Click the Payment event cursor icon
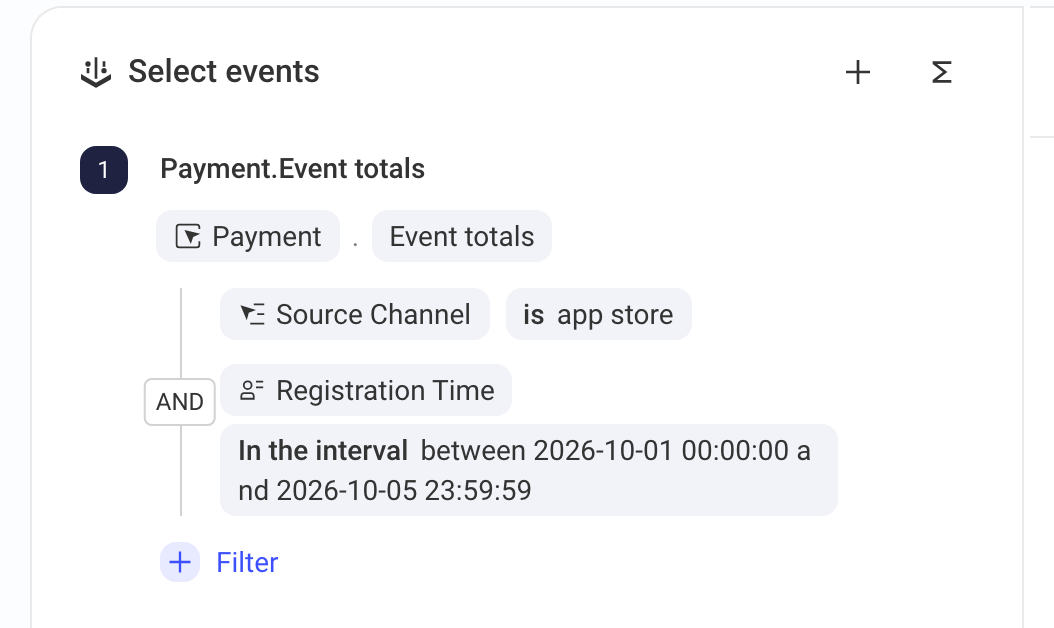 pos(188,237)
